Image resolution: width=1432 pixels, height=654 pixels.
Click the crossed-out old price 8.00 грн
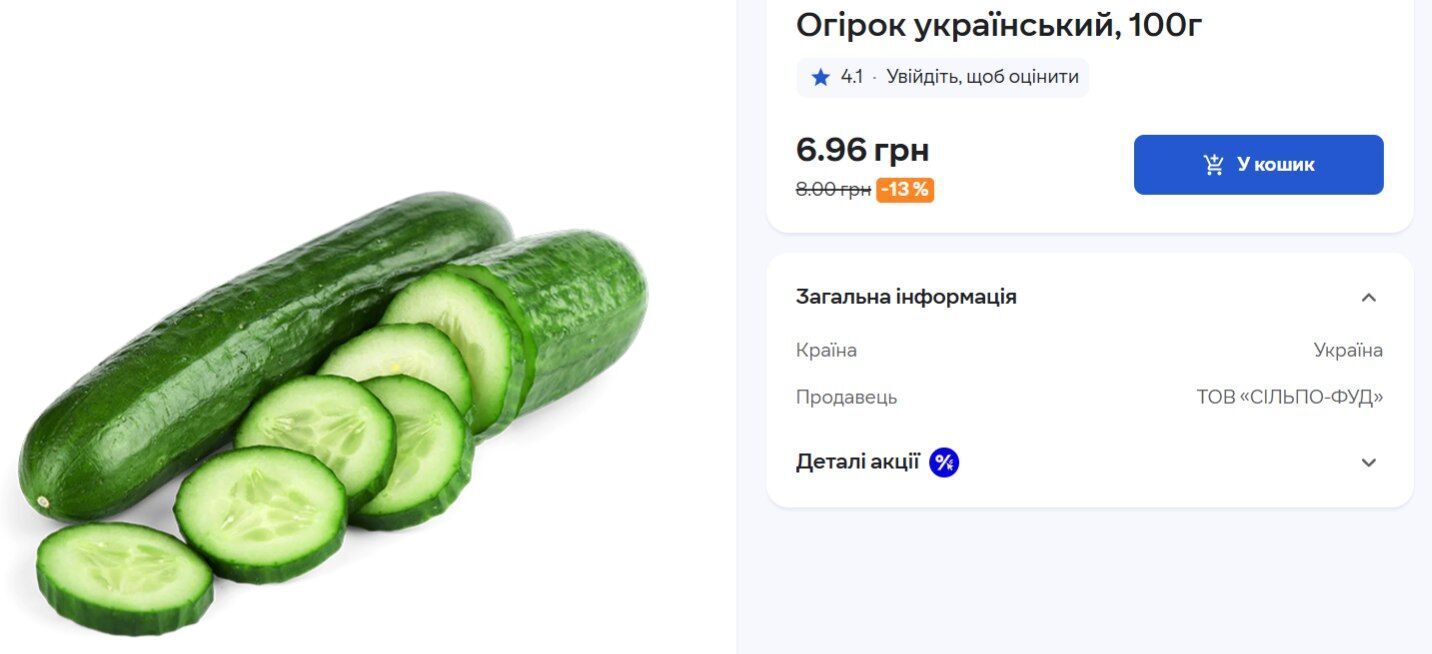click(x=832, y=189)
